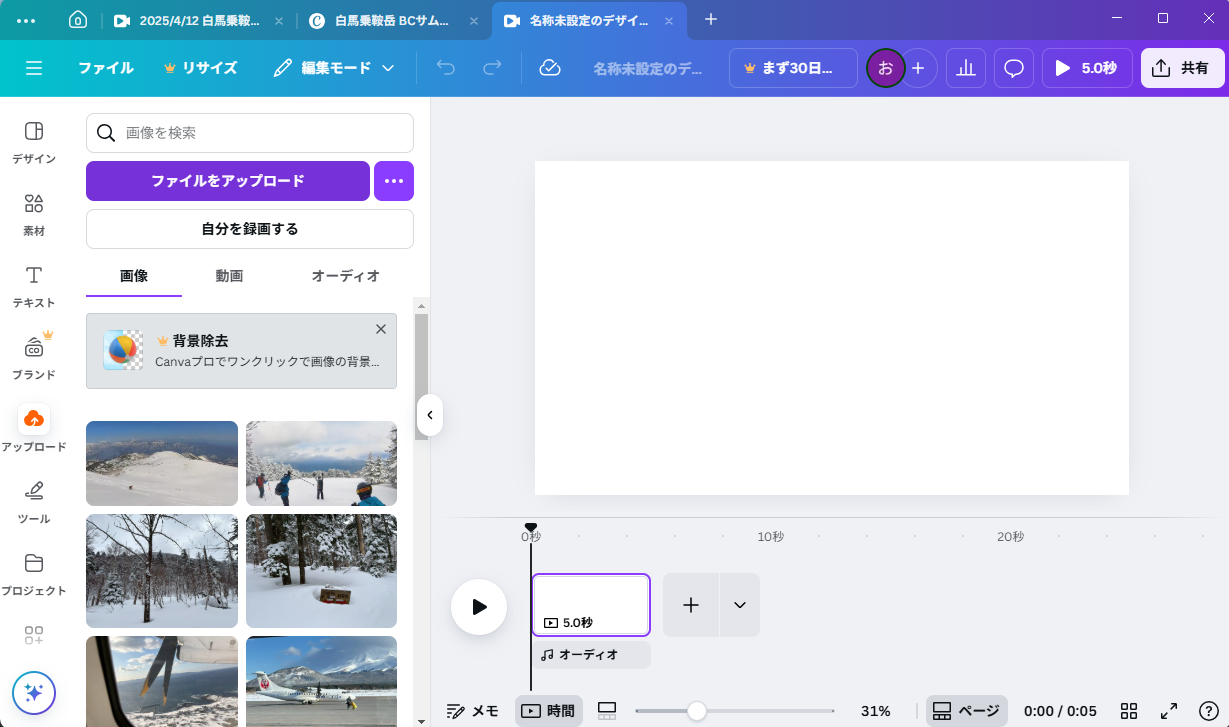The height and width of the screenshot is (727, 1229).
Task: Click the ファイルをアップロード button
Action: [x=228, y=181]
